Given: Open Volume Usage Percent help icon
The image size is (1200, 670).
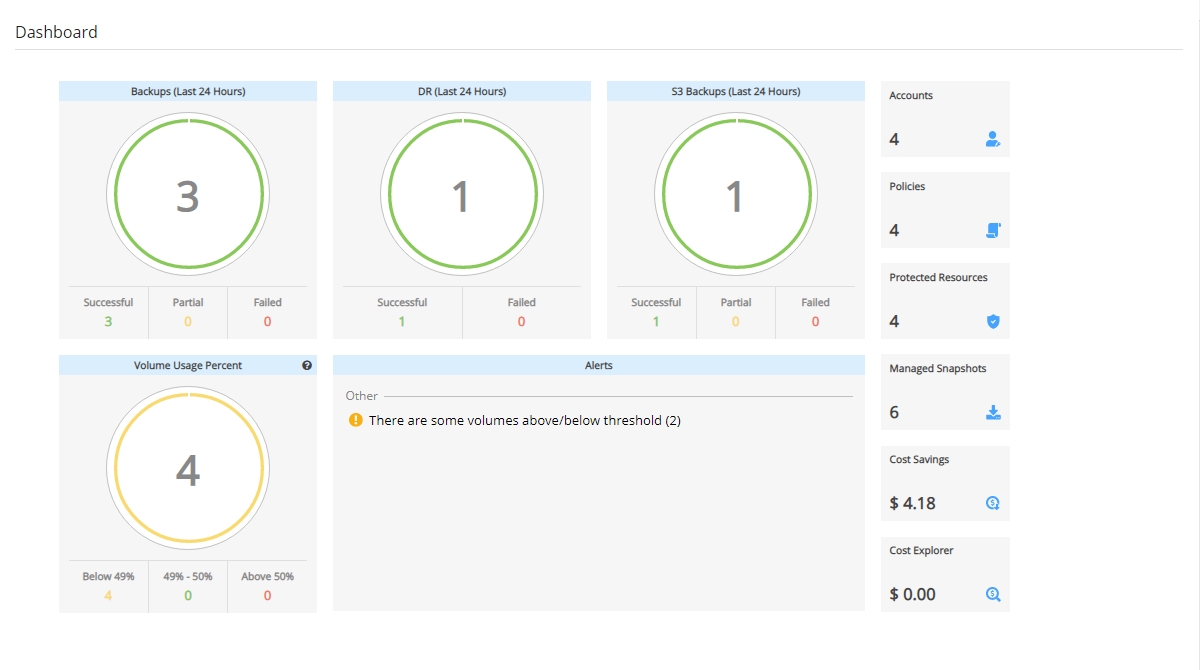Looking at the screenshot, I should pyautogui.click(x=307, y=366).
